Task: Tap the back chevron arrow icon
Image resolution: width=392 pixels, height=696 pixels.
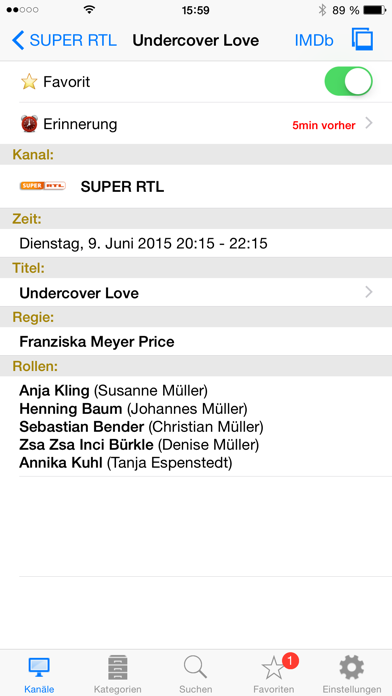Action: click(18, 40)
